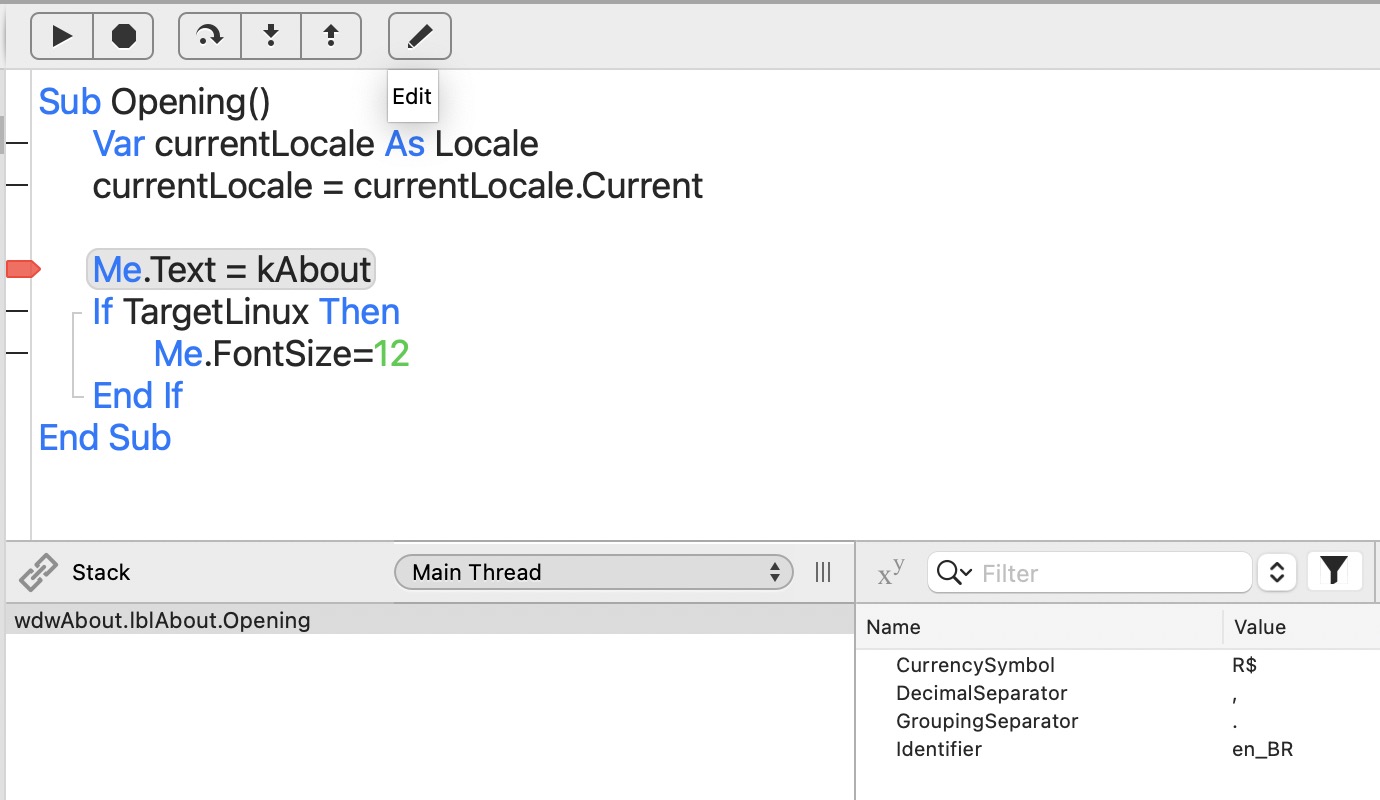
Task: Stop debugging with the Stop button
Action: click(123, 37)
